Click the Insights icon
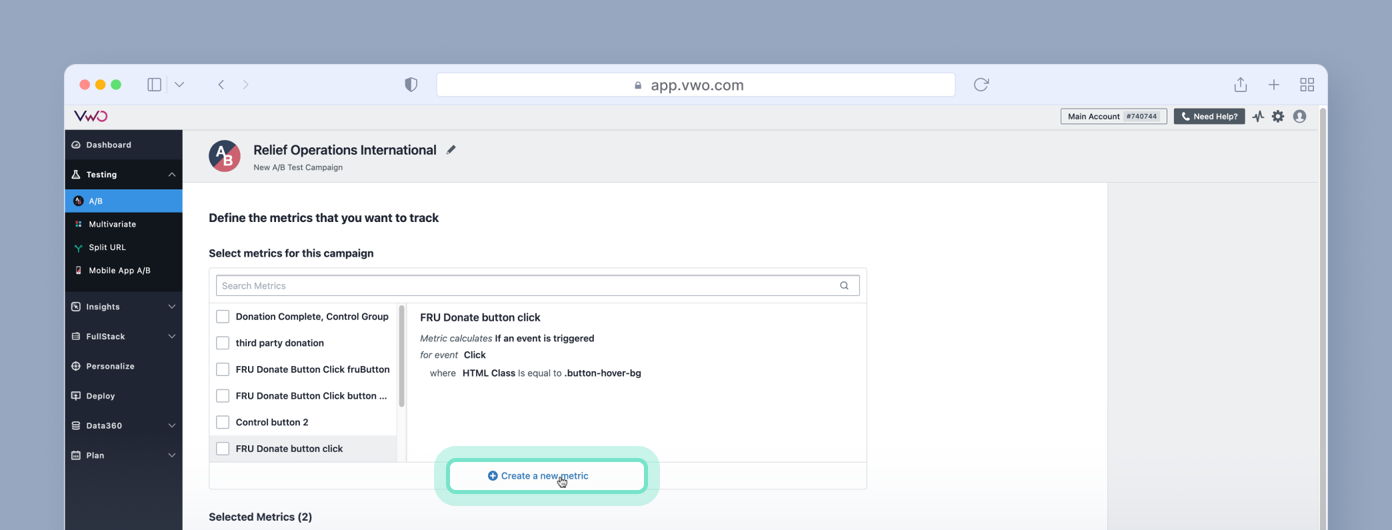Screen dimensions: 1392x530 point(76,307)
